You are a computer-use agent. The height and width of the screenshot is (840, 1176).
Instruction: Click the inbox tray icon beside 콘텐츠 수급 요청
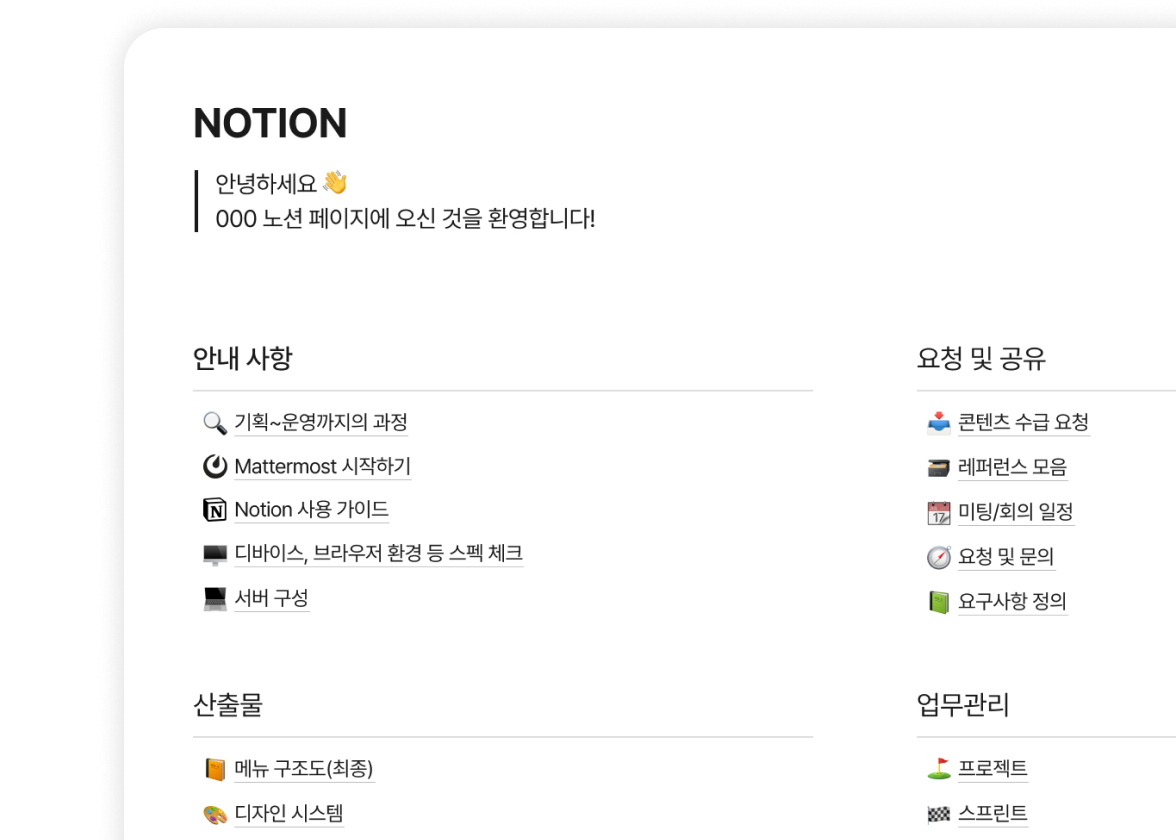pos(938,423)
